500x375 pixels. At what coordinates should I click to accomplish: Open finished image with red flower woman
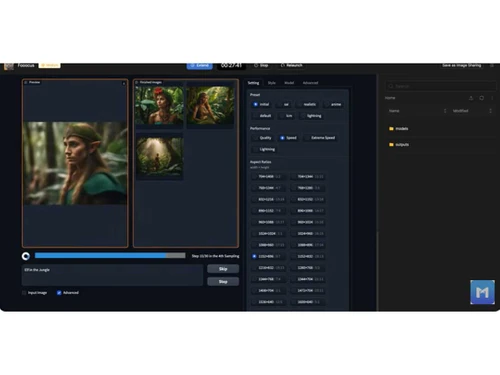(159, 105)
